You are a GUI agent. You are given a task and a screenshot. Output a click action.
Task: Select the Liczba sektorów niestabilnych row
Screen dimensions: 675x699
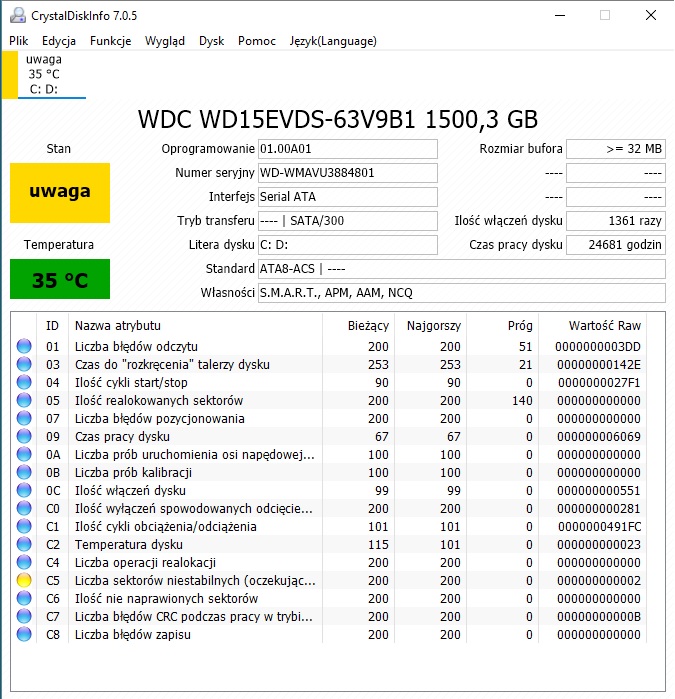(x=329, y=580)
